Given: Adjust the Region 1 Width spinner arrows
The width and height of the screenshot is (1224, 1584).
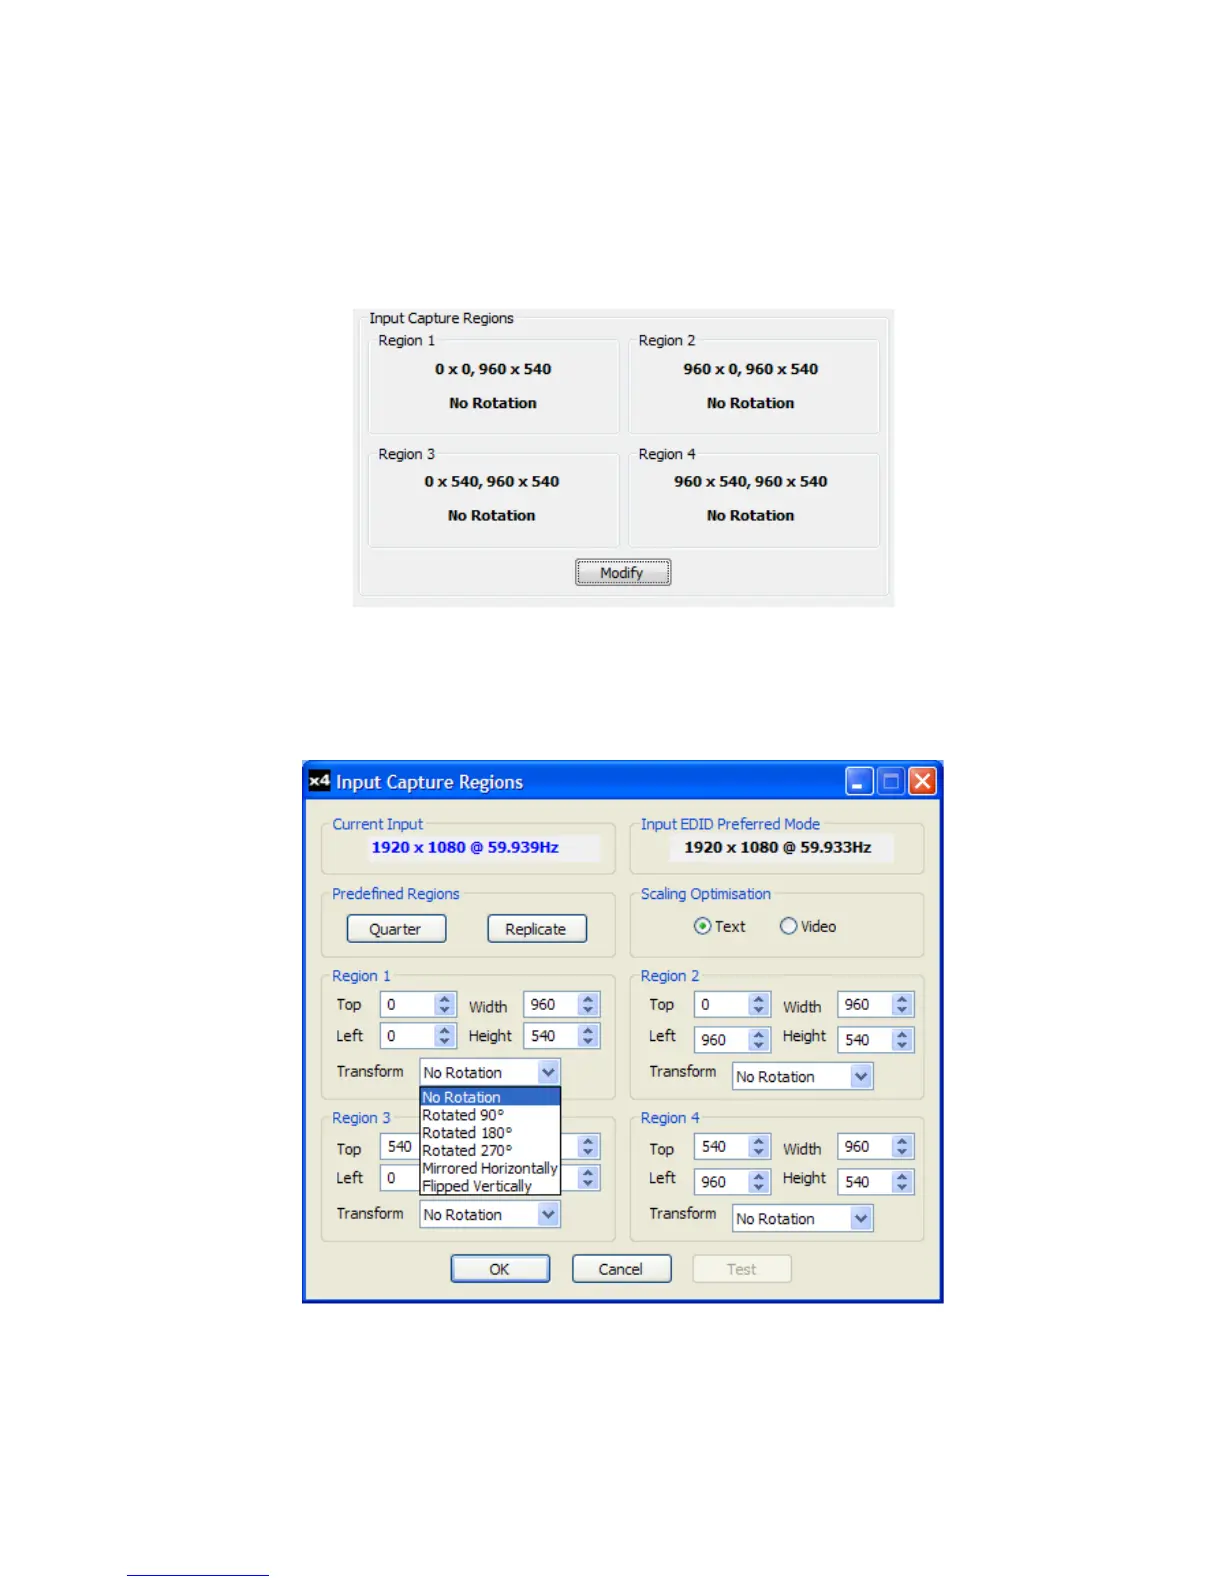Looking at the screenshot, I should coord(588,1004).
